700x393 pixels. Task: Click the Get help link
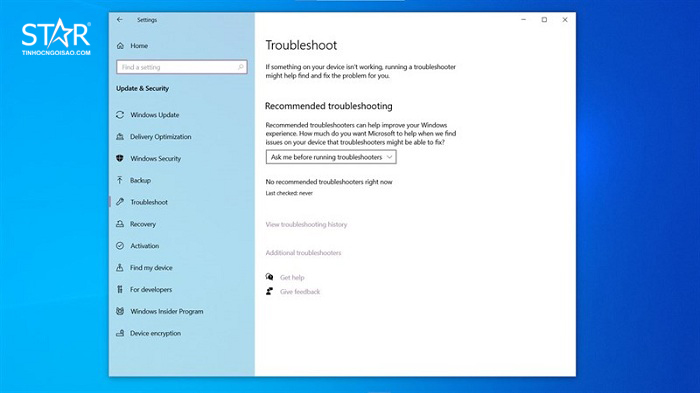292,277
